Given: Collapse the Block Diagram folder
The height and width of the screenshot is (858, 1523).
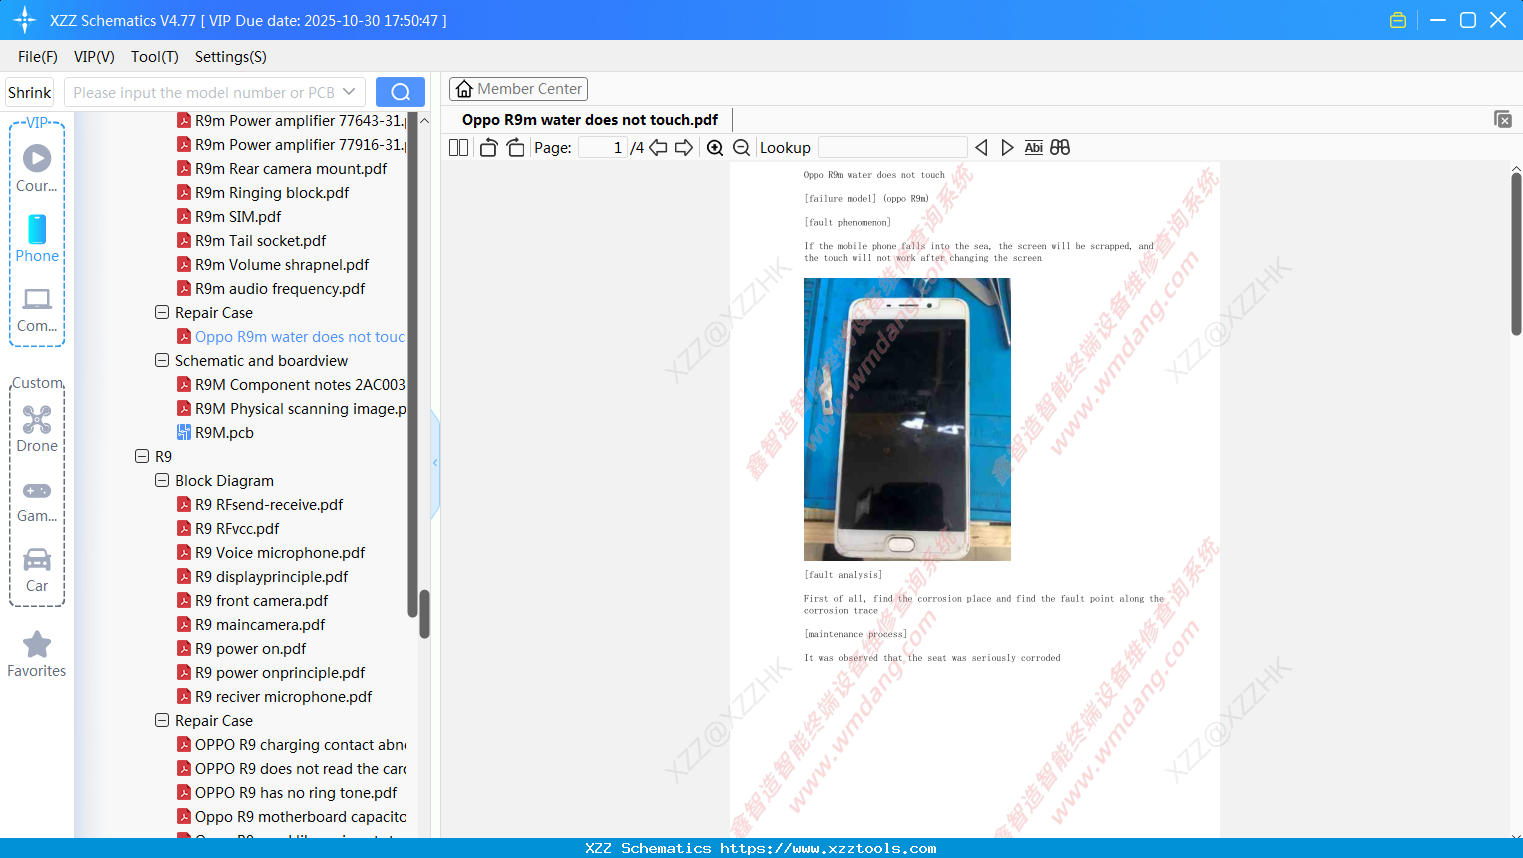Looking at the screenshot, I should point(162,480).
